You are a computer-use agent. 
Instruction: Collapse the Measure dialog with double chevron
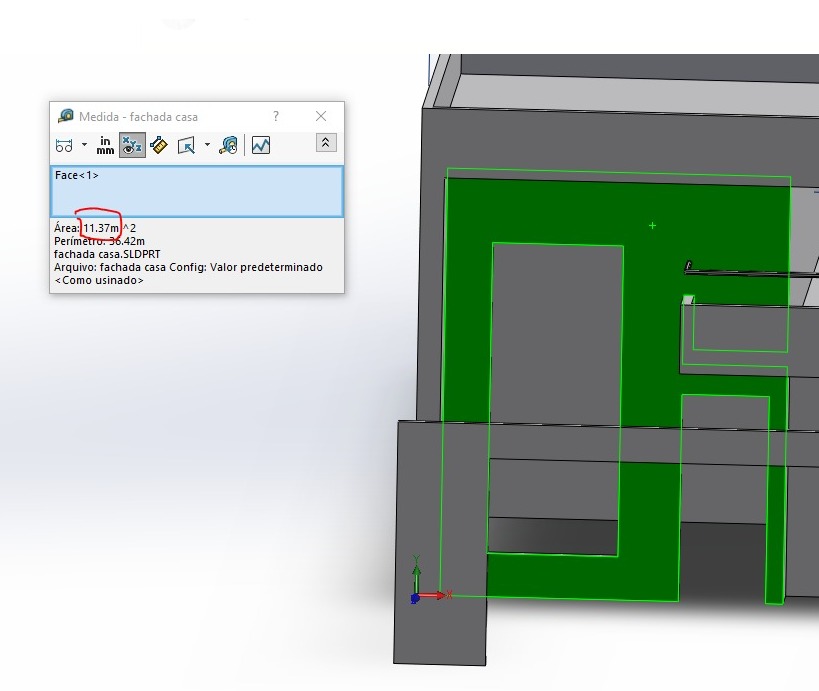[x=325, y=143]
